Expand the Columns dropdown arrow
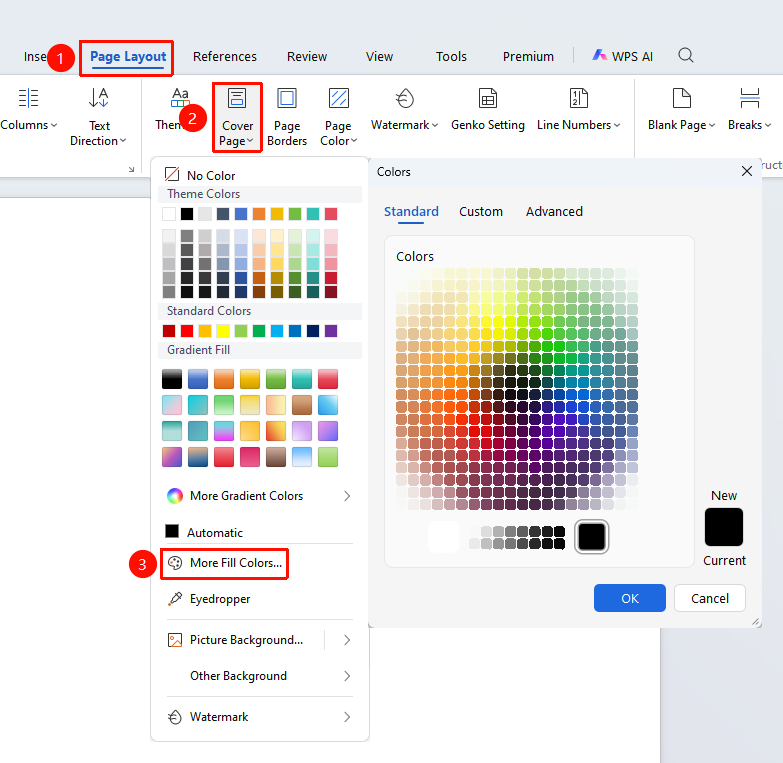 pyautogui.click(x=54, y=125)
